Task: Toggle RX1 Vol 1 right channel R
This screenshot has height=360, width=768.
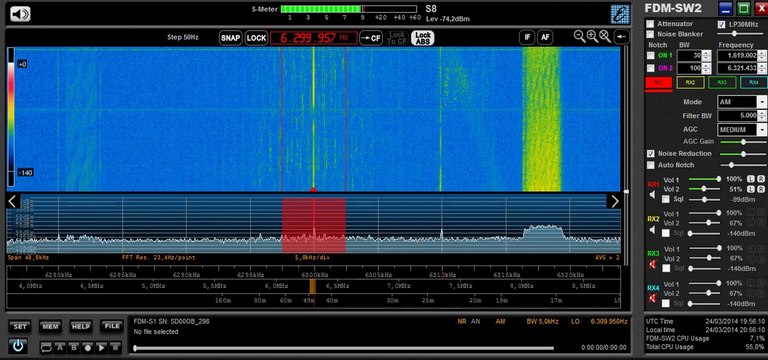Action: pyautogui.click(x=761, y=179)
